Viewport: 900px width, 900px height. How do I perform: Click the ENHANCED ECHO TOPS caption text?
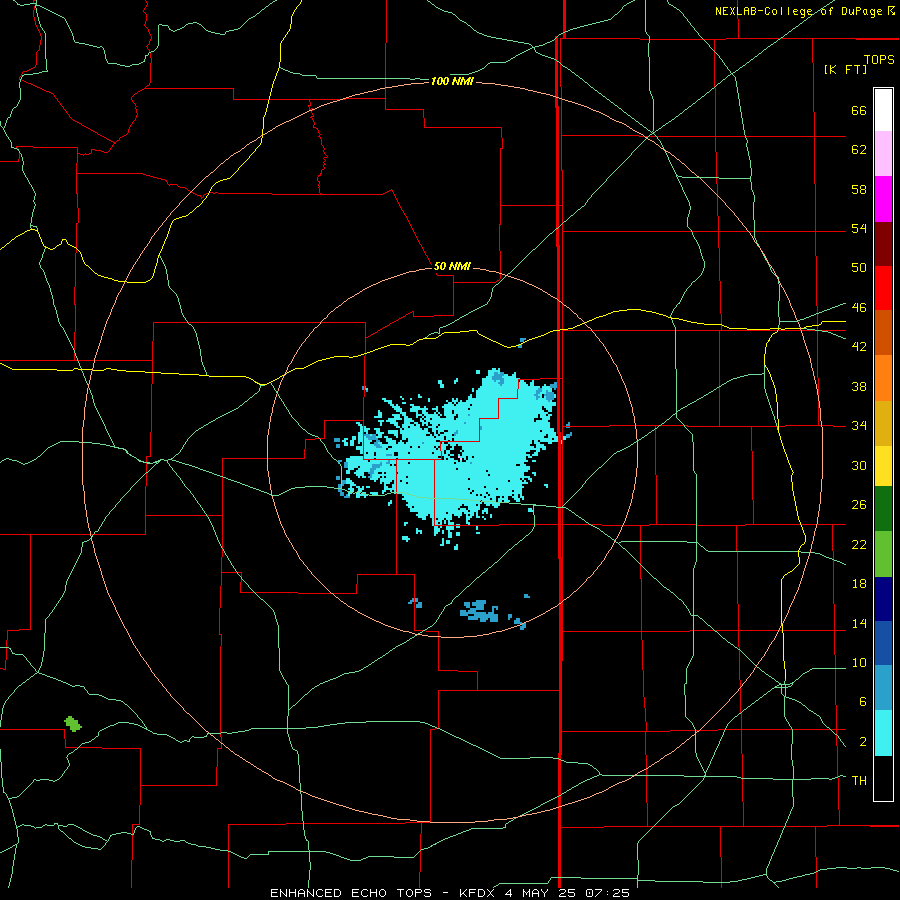[x=351, y=893]
